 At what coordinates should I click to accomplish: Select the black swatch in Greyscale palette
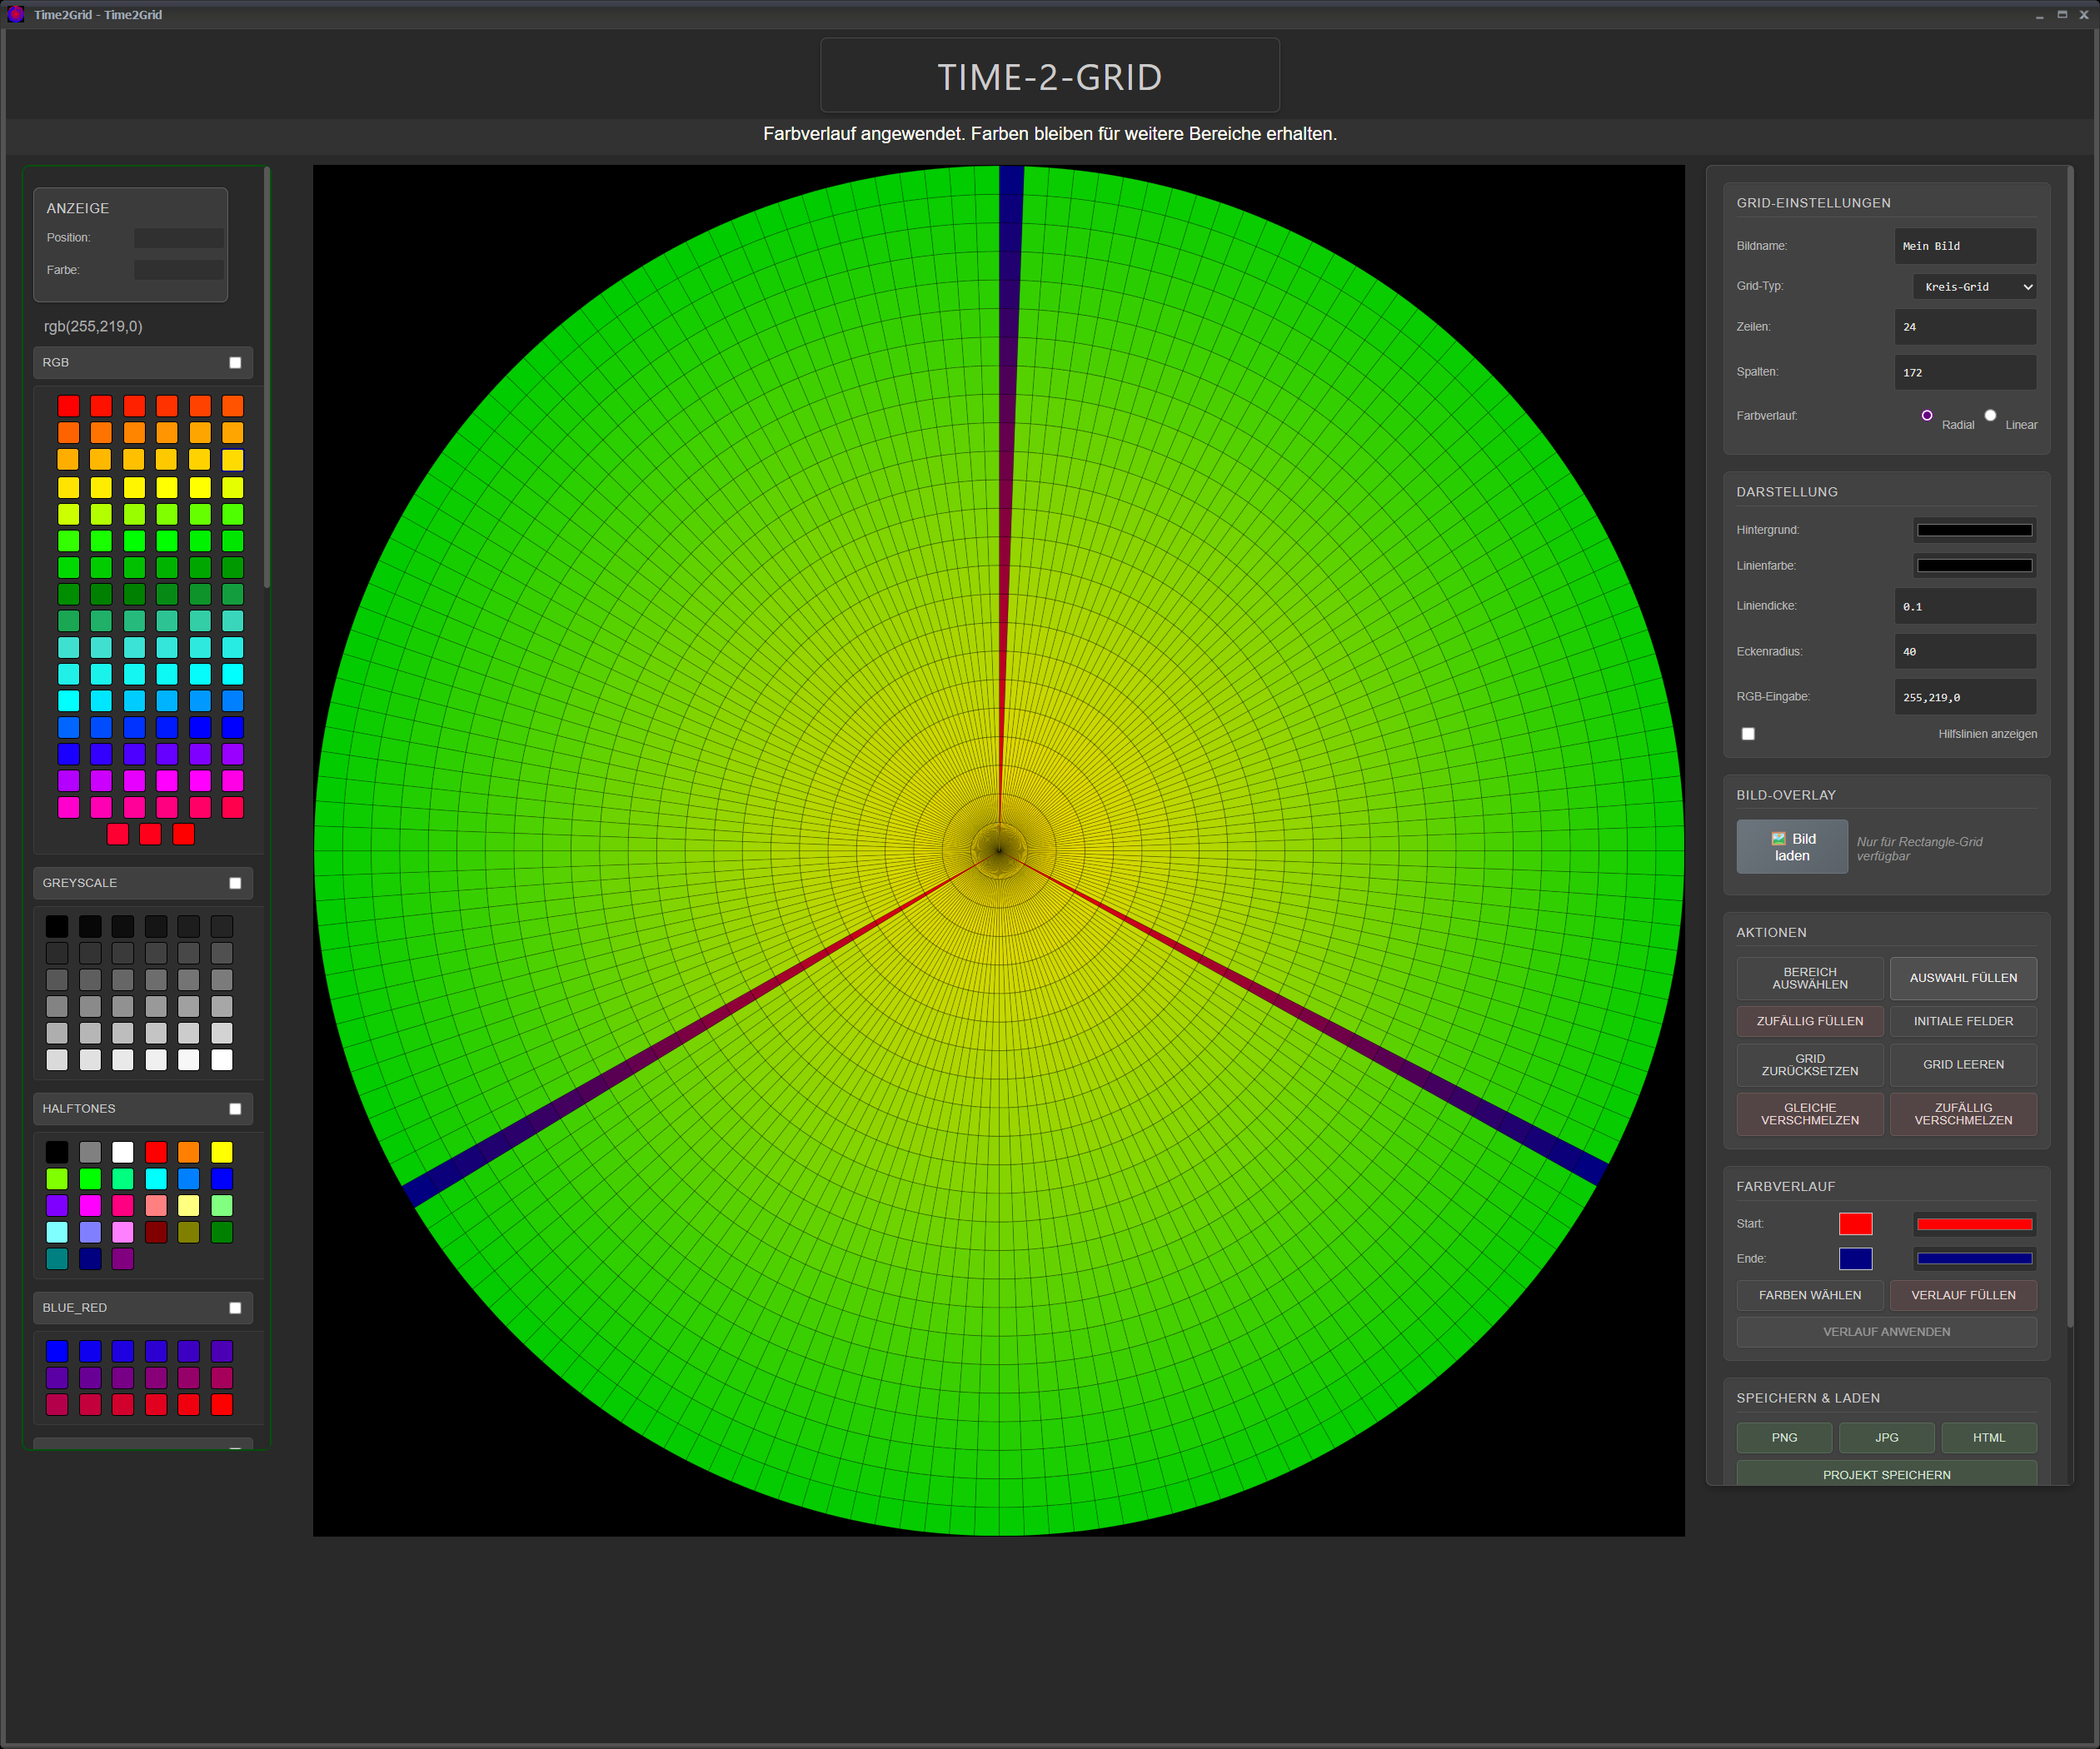[57, 926]
